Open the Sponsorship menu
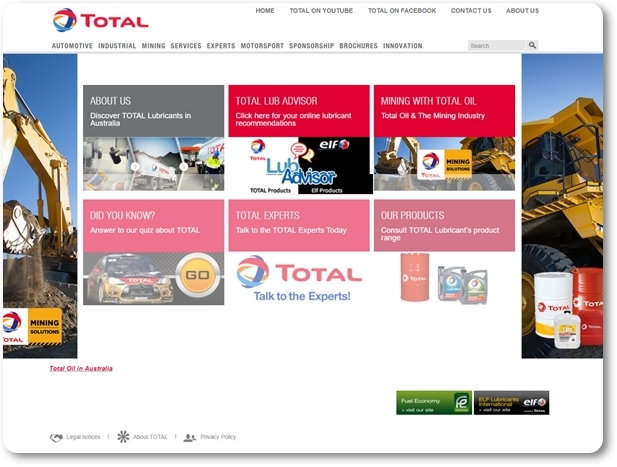 312,46
